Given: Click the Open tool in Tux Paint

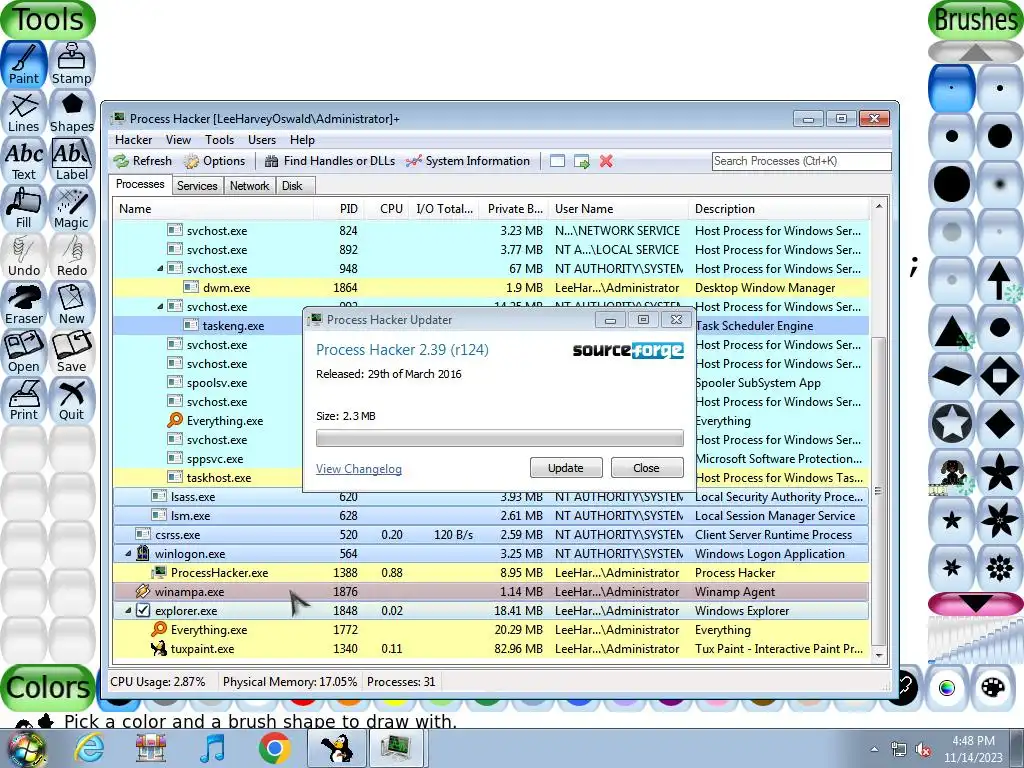Looking at the screenshot, I should [24, 352].
